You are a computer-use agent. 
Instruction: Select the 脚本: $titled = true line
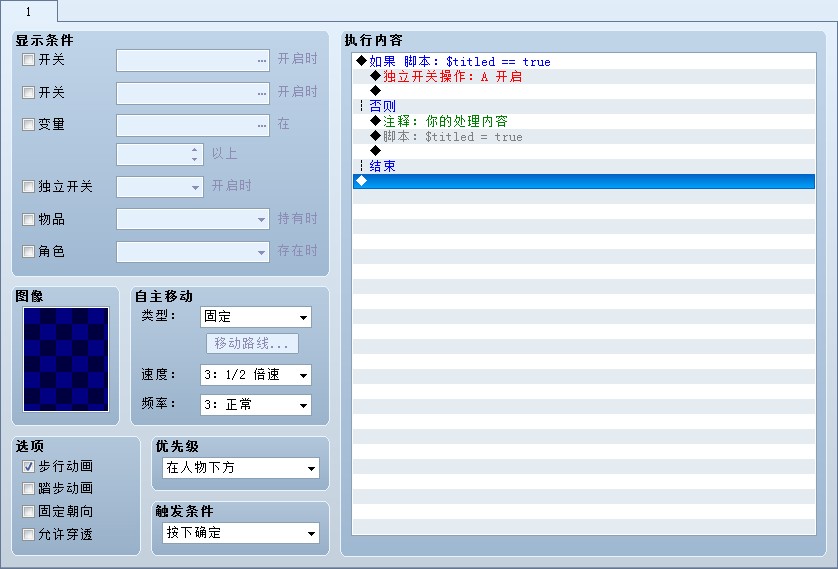click(x=584, y=136)
